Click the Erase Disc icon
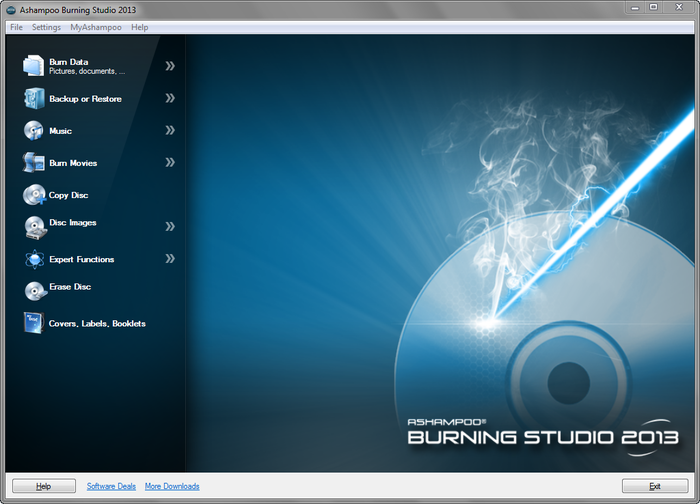The width and height of the screenshot is (700, 504). pos(36,291)
